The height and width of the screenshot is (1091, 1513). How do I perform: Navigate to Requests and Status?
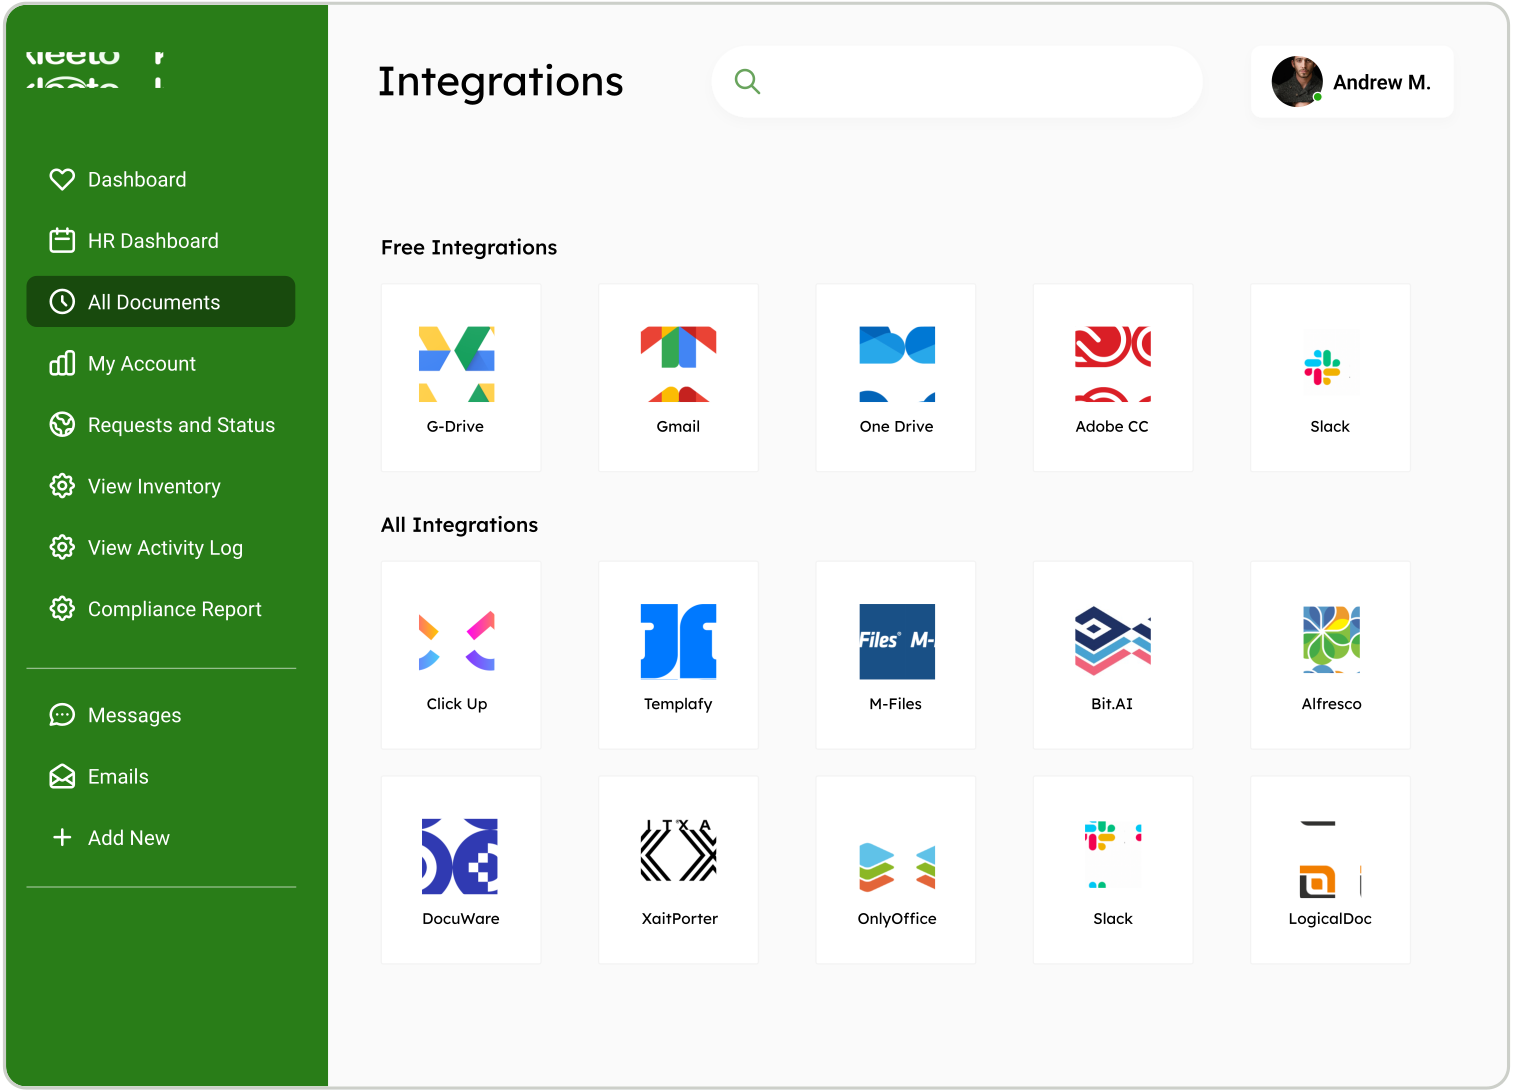161,425
